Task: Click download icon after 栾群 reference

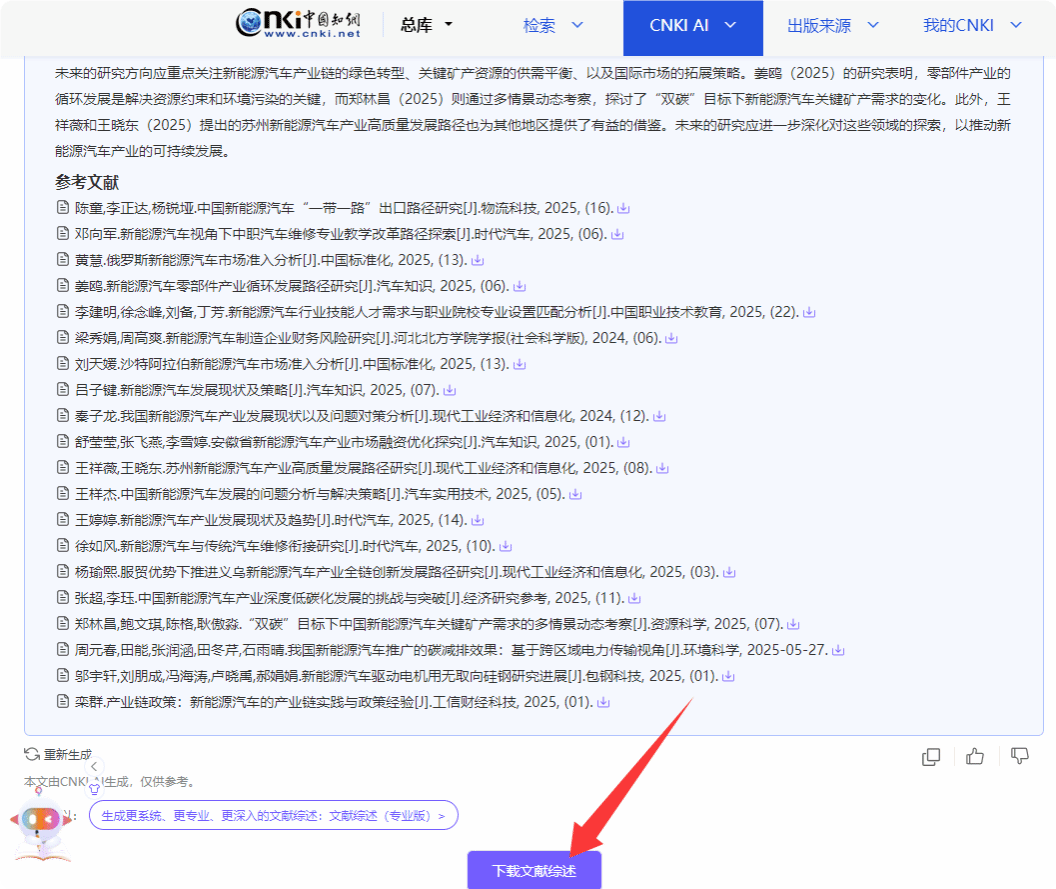Action: (x=603, y=702)
